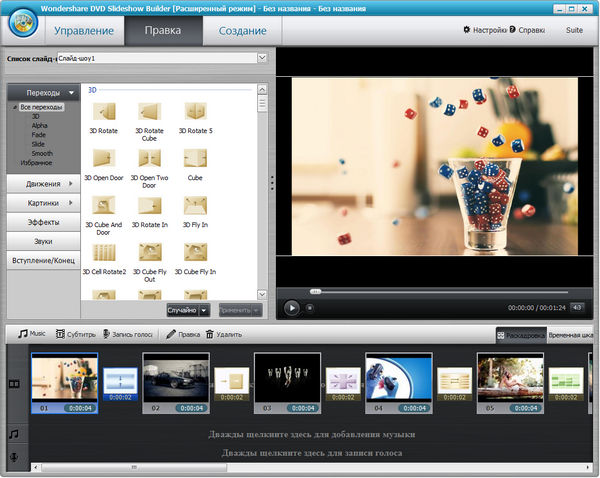Click the Music note toolbar icon
This screenshot has width=600, height=478.
tap(23, 334)
